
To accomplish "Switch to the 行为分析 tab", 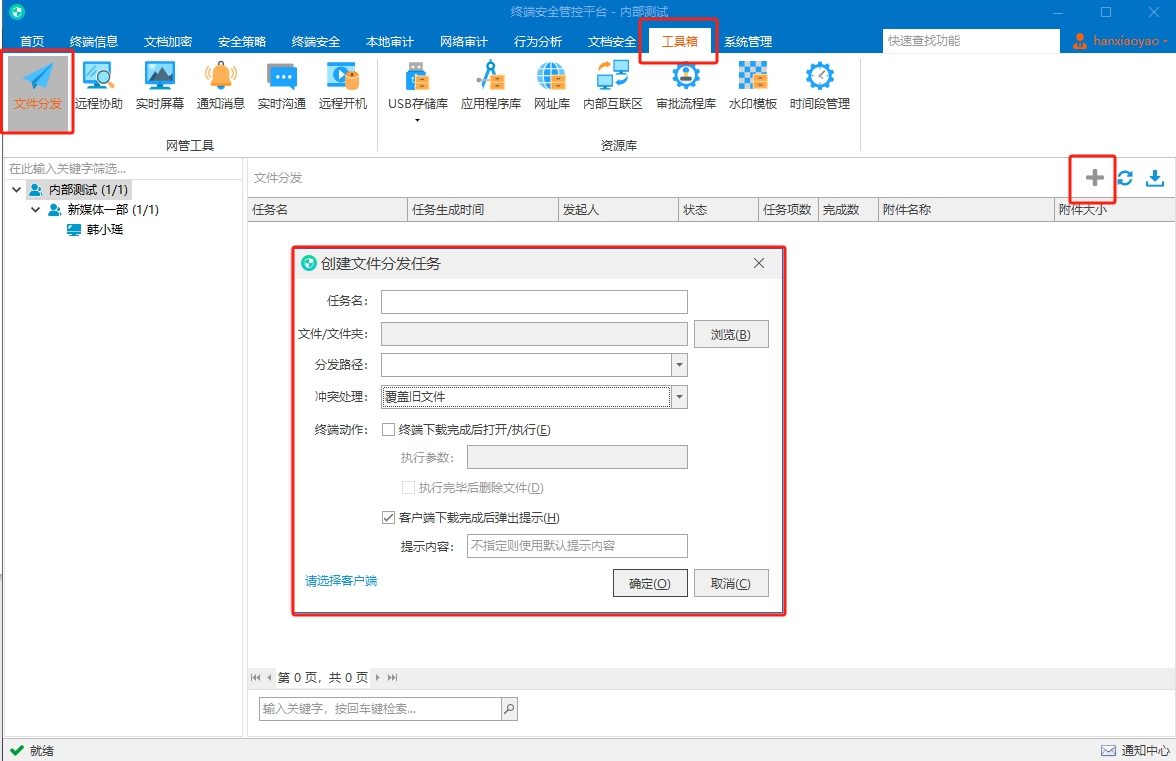I will tap(538, 41).
